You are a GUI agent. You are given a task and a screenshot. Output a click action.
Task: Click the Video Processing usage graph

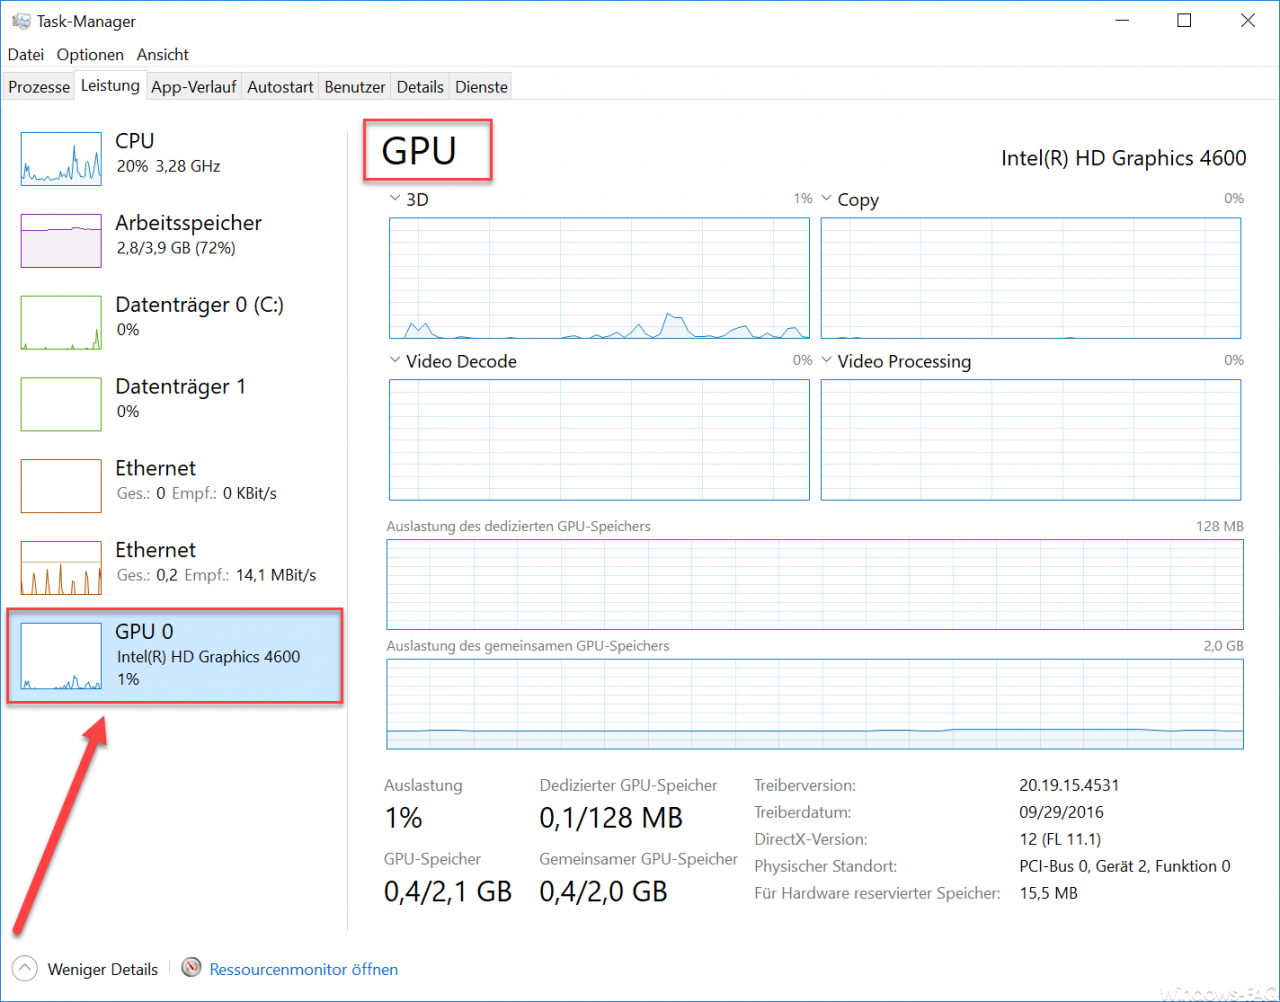(1031, 440)
